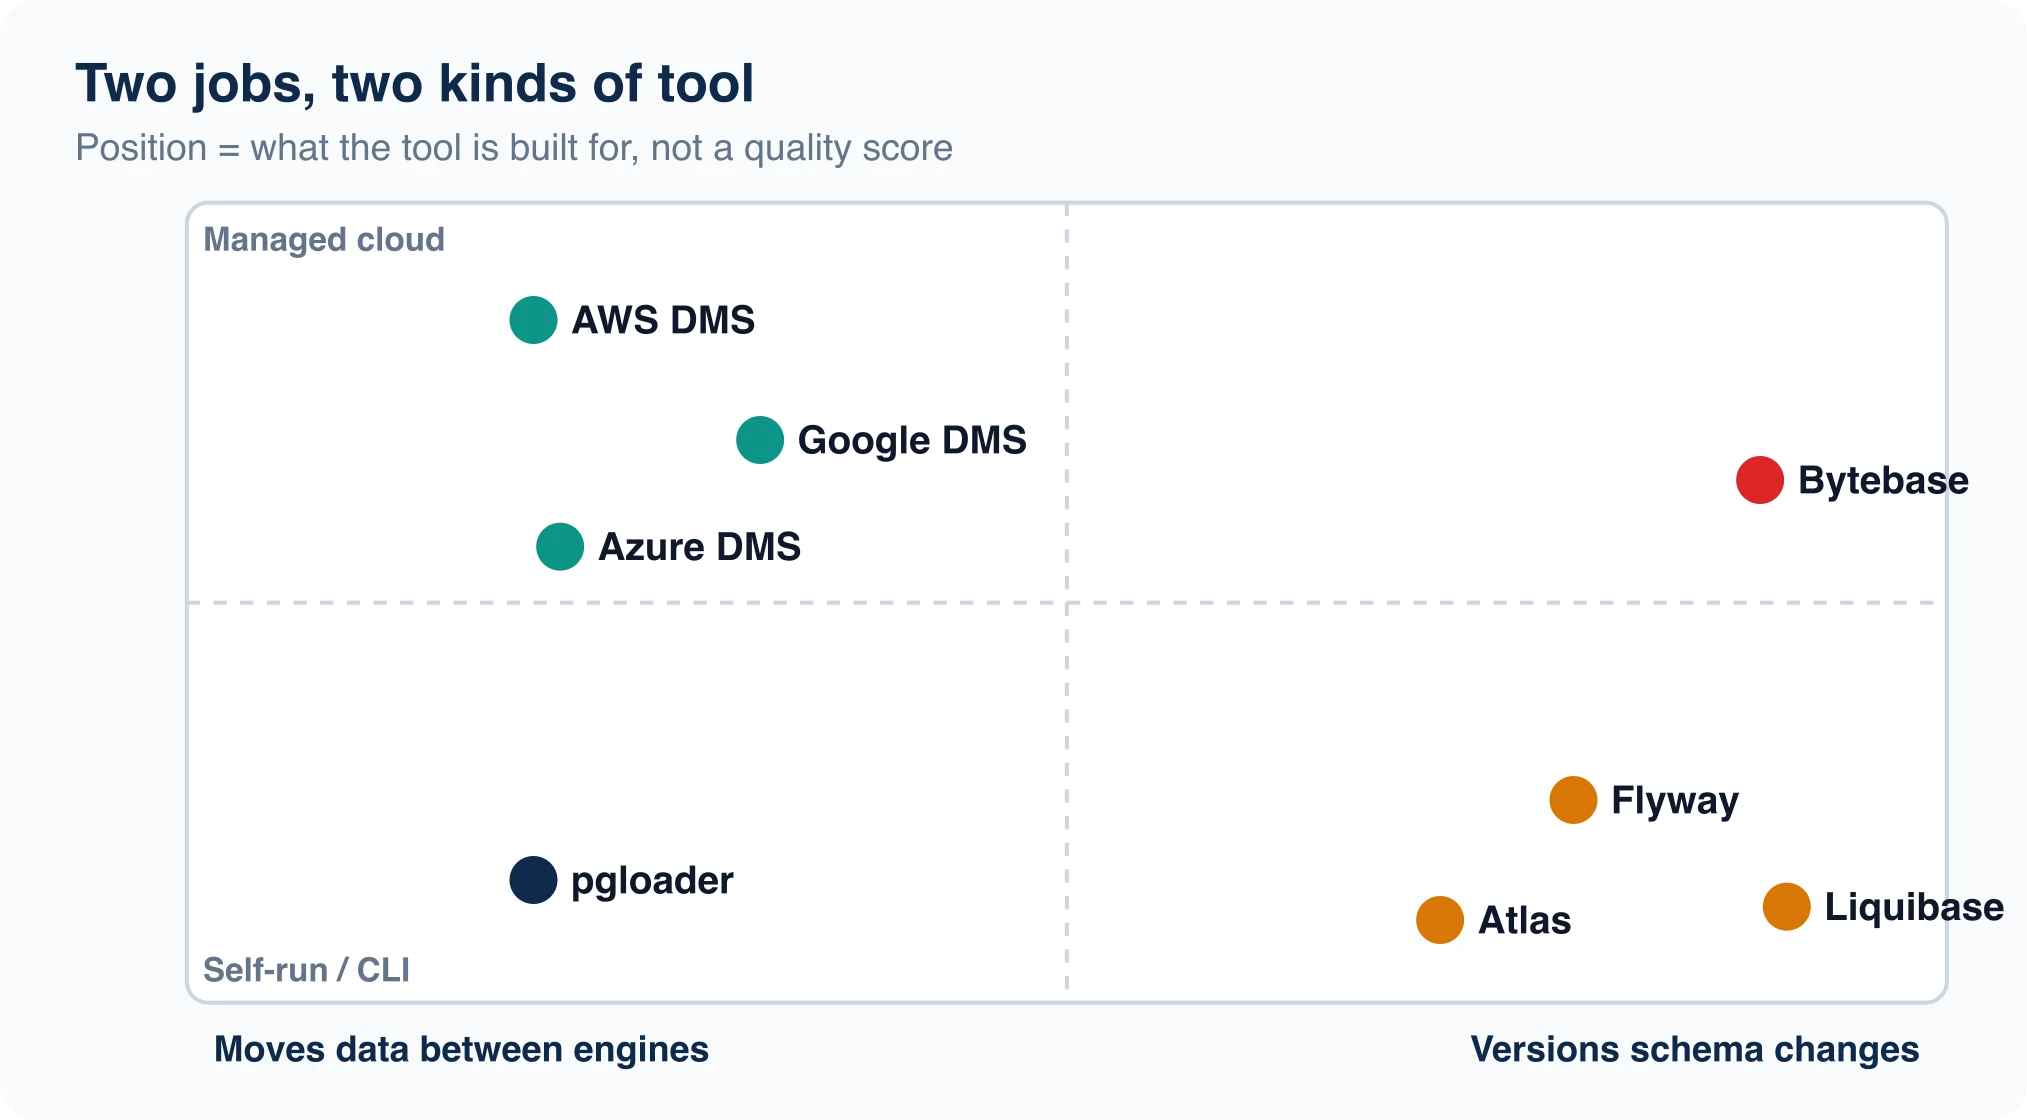
Task: Click the title 'Two jobs, two kinds of tool'
Action: (414, 84)
